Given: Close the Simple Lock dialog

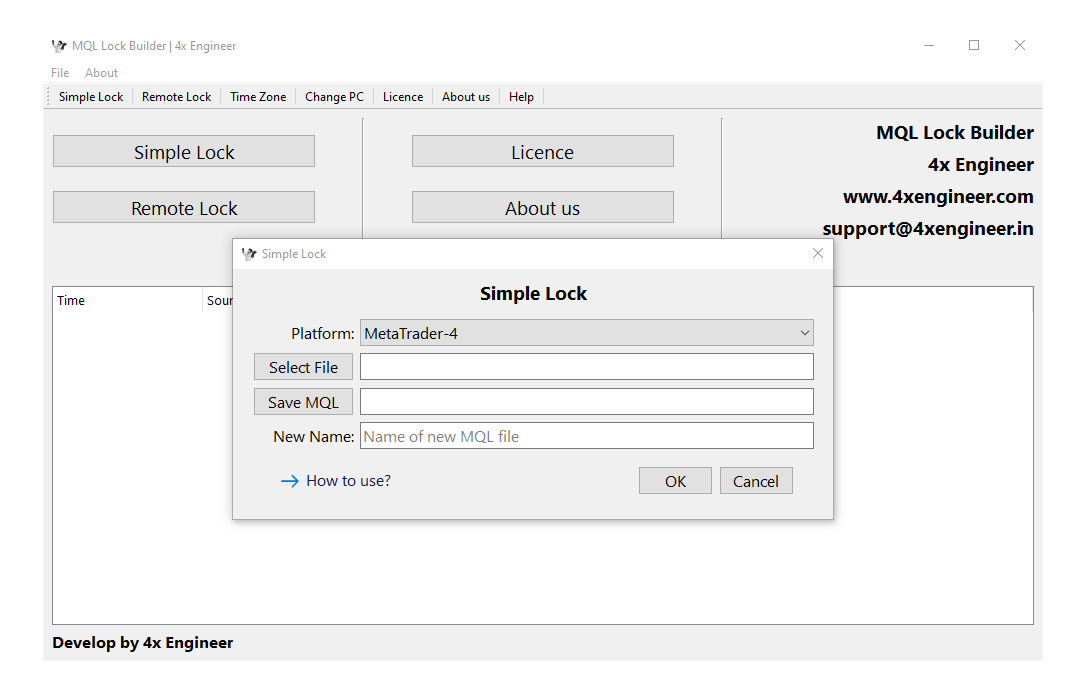Looking at the screenshot, I should click(x=818, y=253).
